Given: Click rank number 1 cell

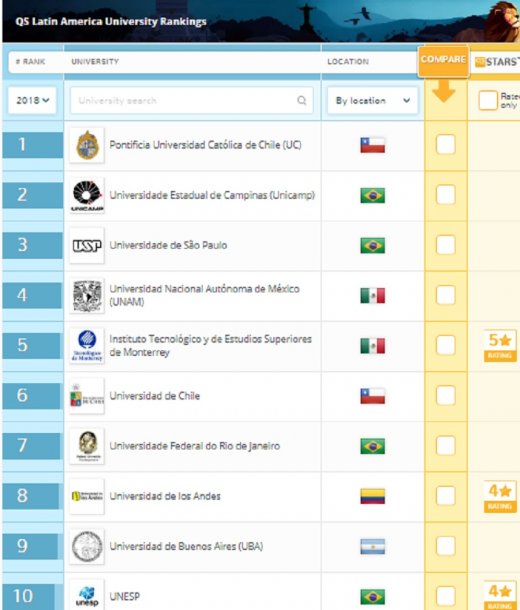Looking at the screenshot, I should (32, 145).
